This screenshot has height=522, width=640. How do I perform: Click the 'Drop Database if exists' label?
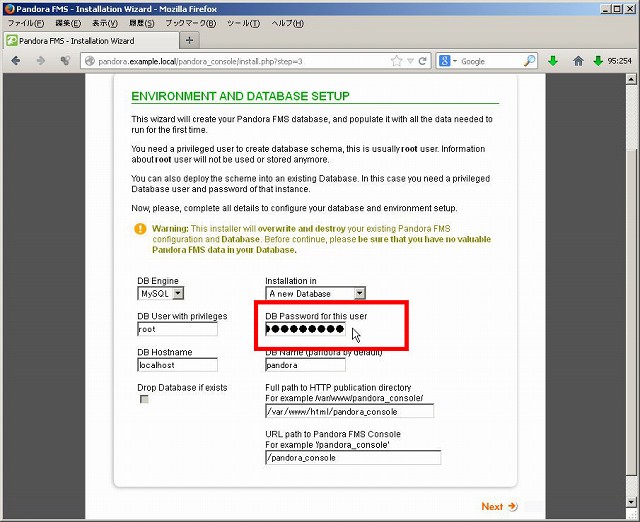point(182,388)
